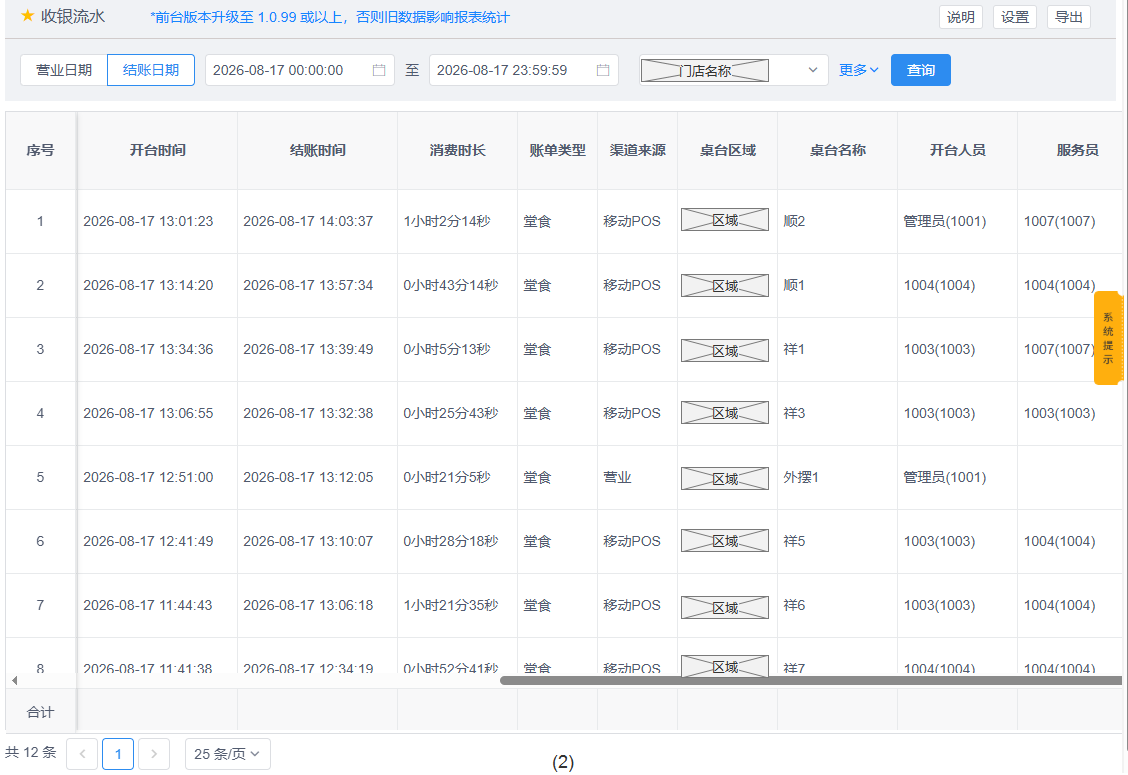Click start datetime field 2026-08-17 00:00:00

tap(300, 70)
